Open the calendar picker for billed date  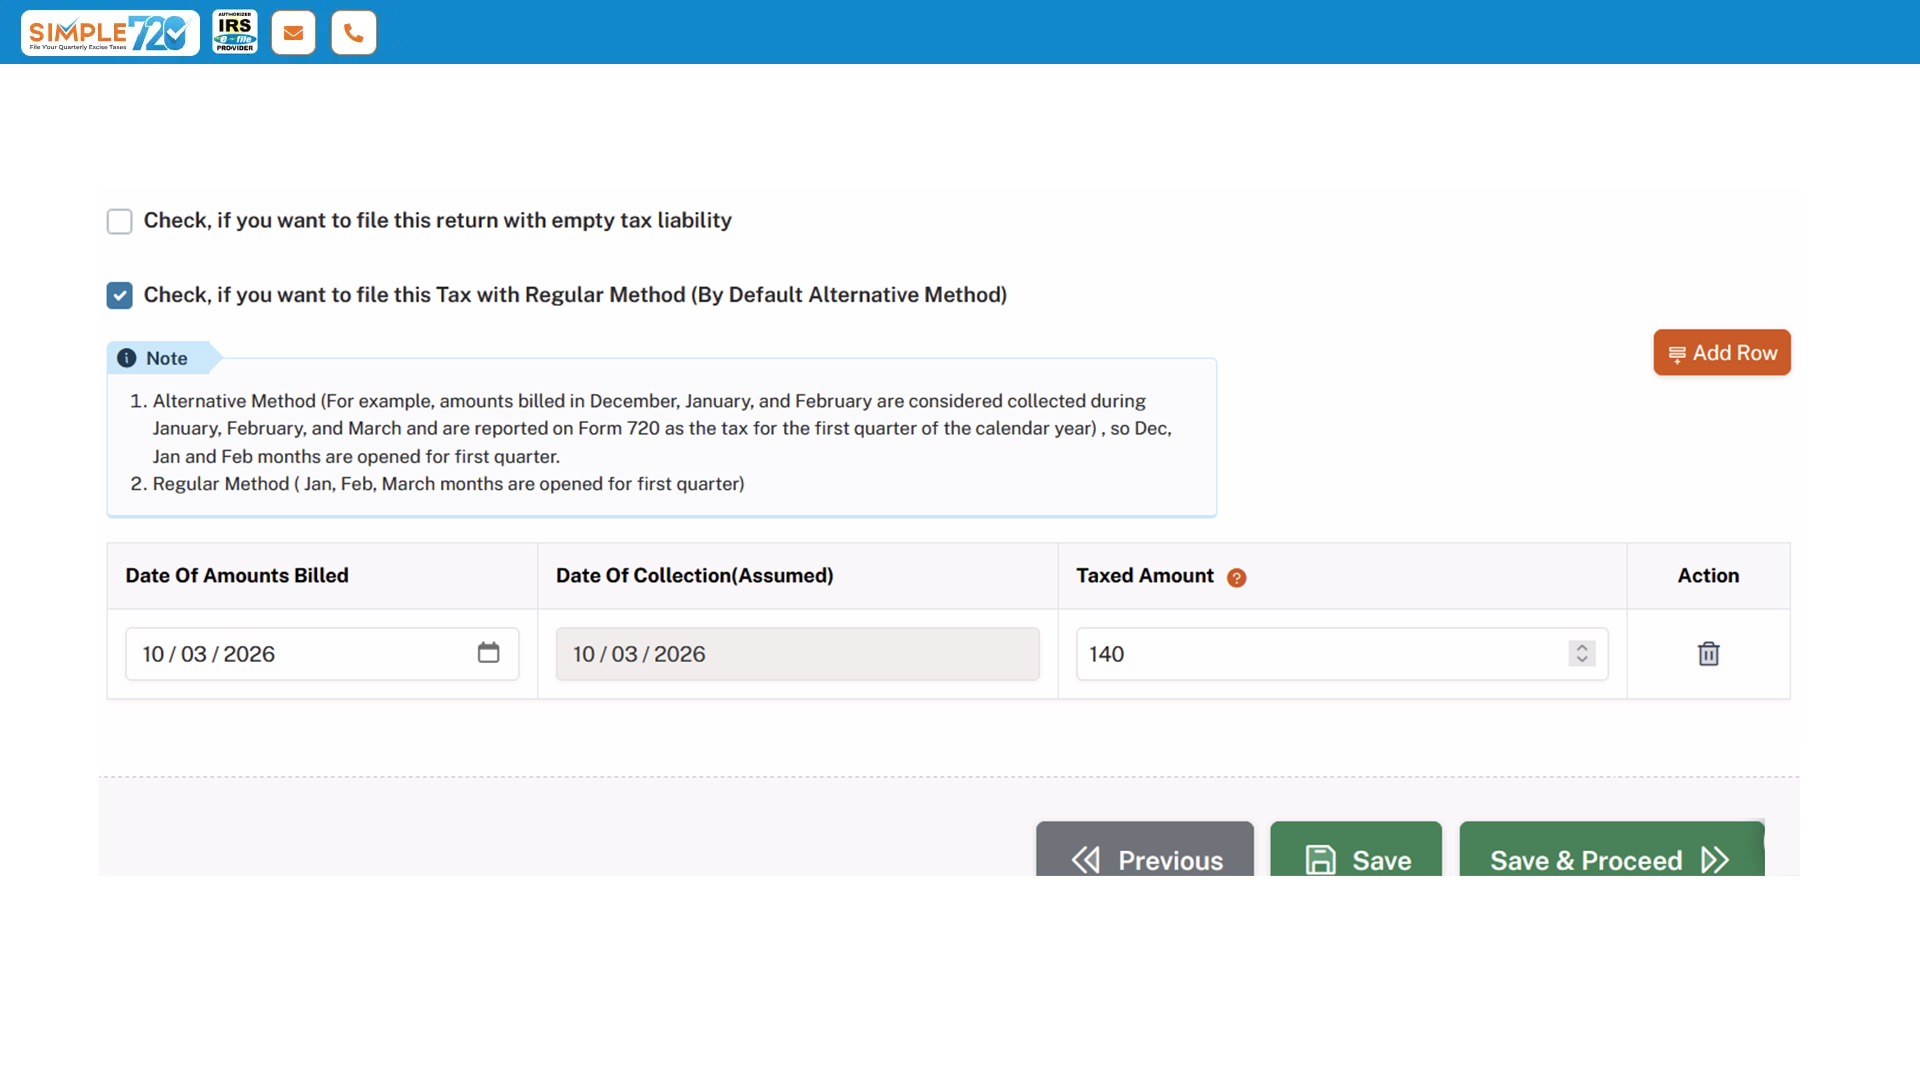pyautogui.click(x=488, y=653)
